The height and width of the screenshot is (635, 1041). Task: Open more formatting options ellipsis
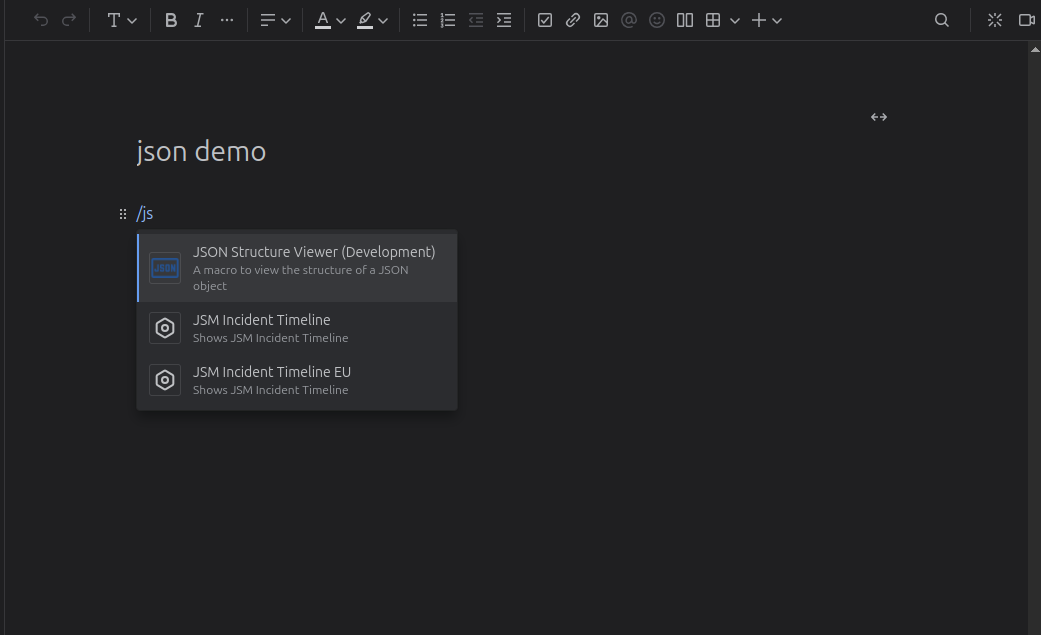[226, 20]
